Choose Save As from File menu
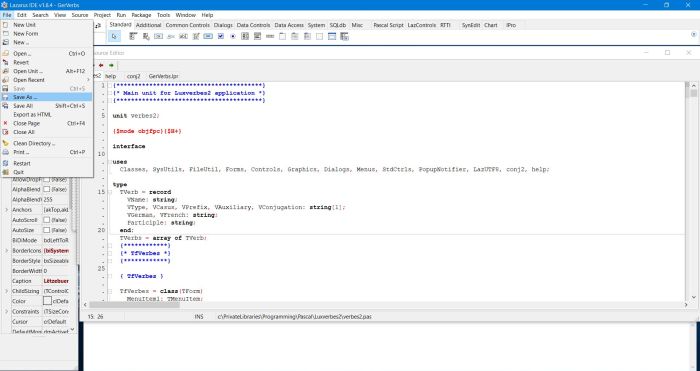 coord(46,97)
